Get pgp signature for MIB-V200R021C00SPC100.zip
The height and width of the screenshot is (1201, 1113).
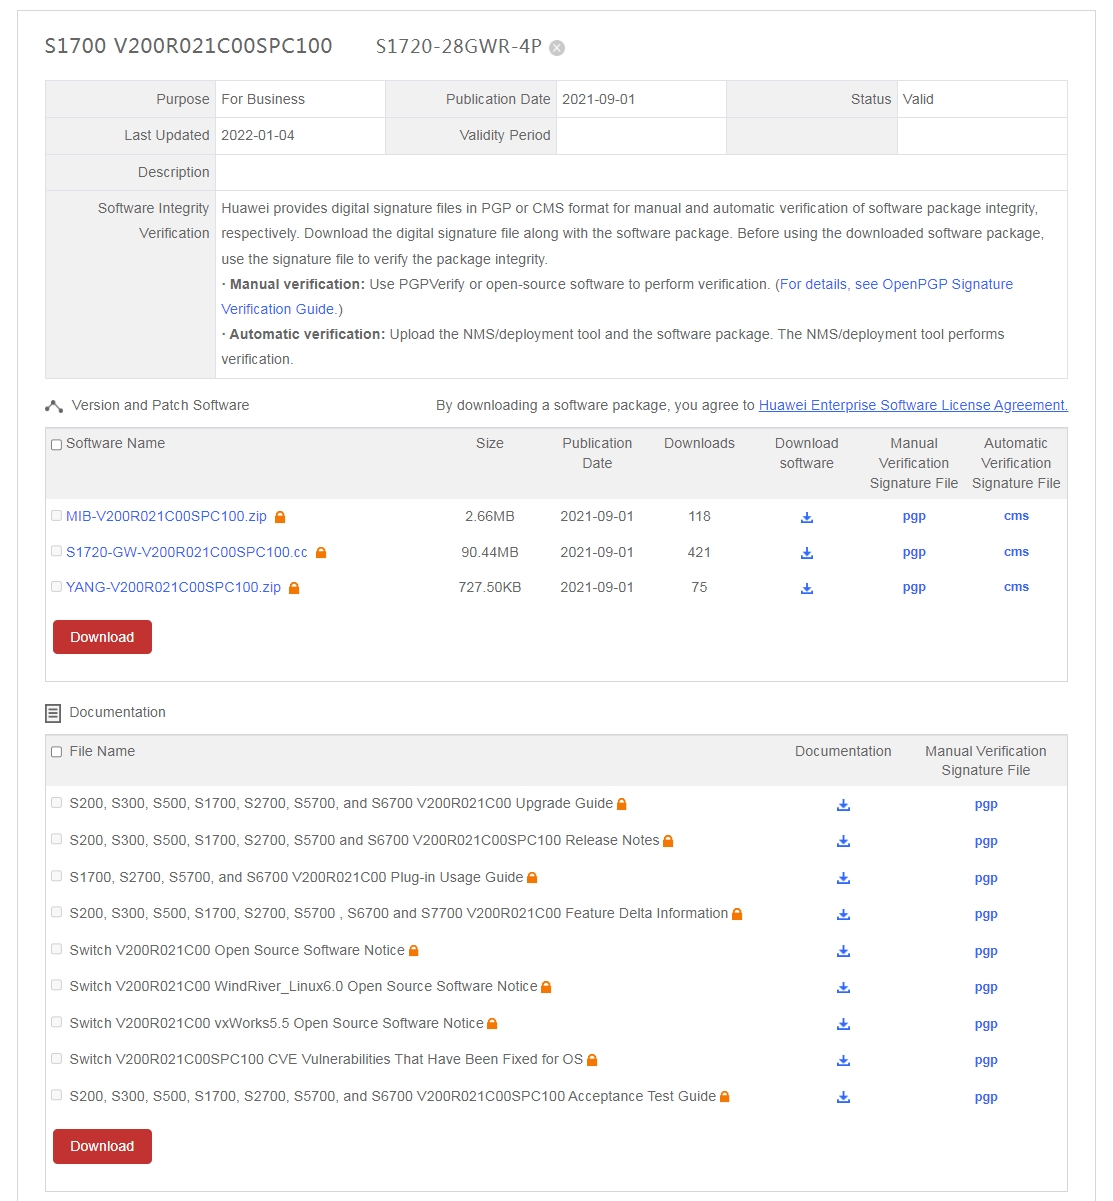click(914, 517)
